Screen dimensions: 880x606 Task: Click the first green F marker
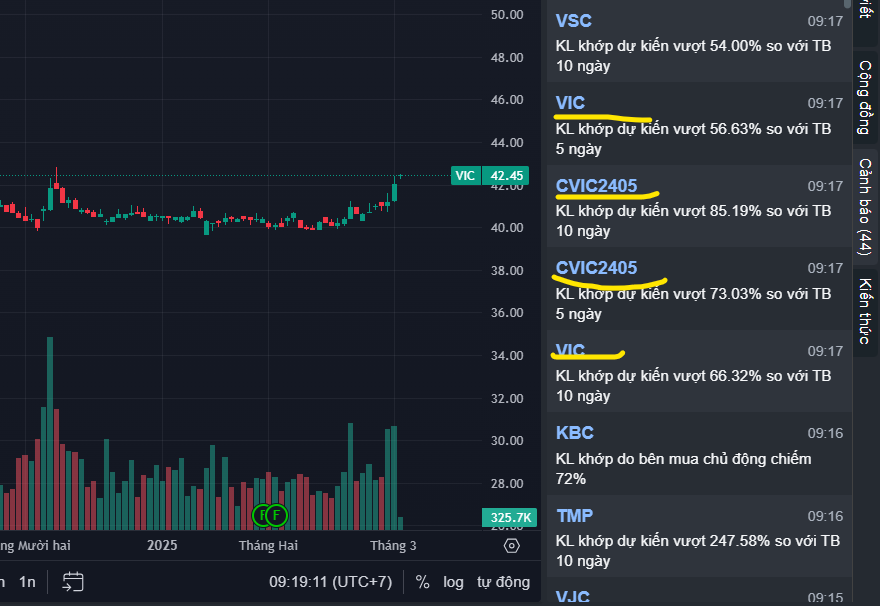click(262, 515)
